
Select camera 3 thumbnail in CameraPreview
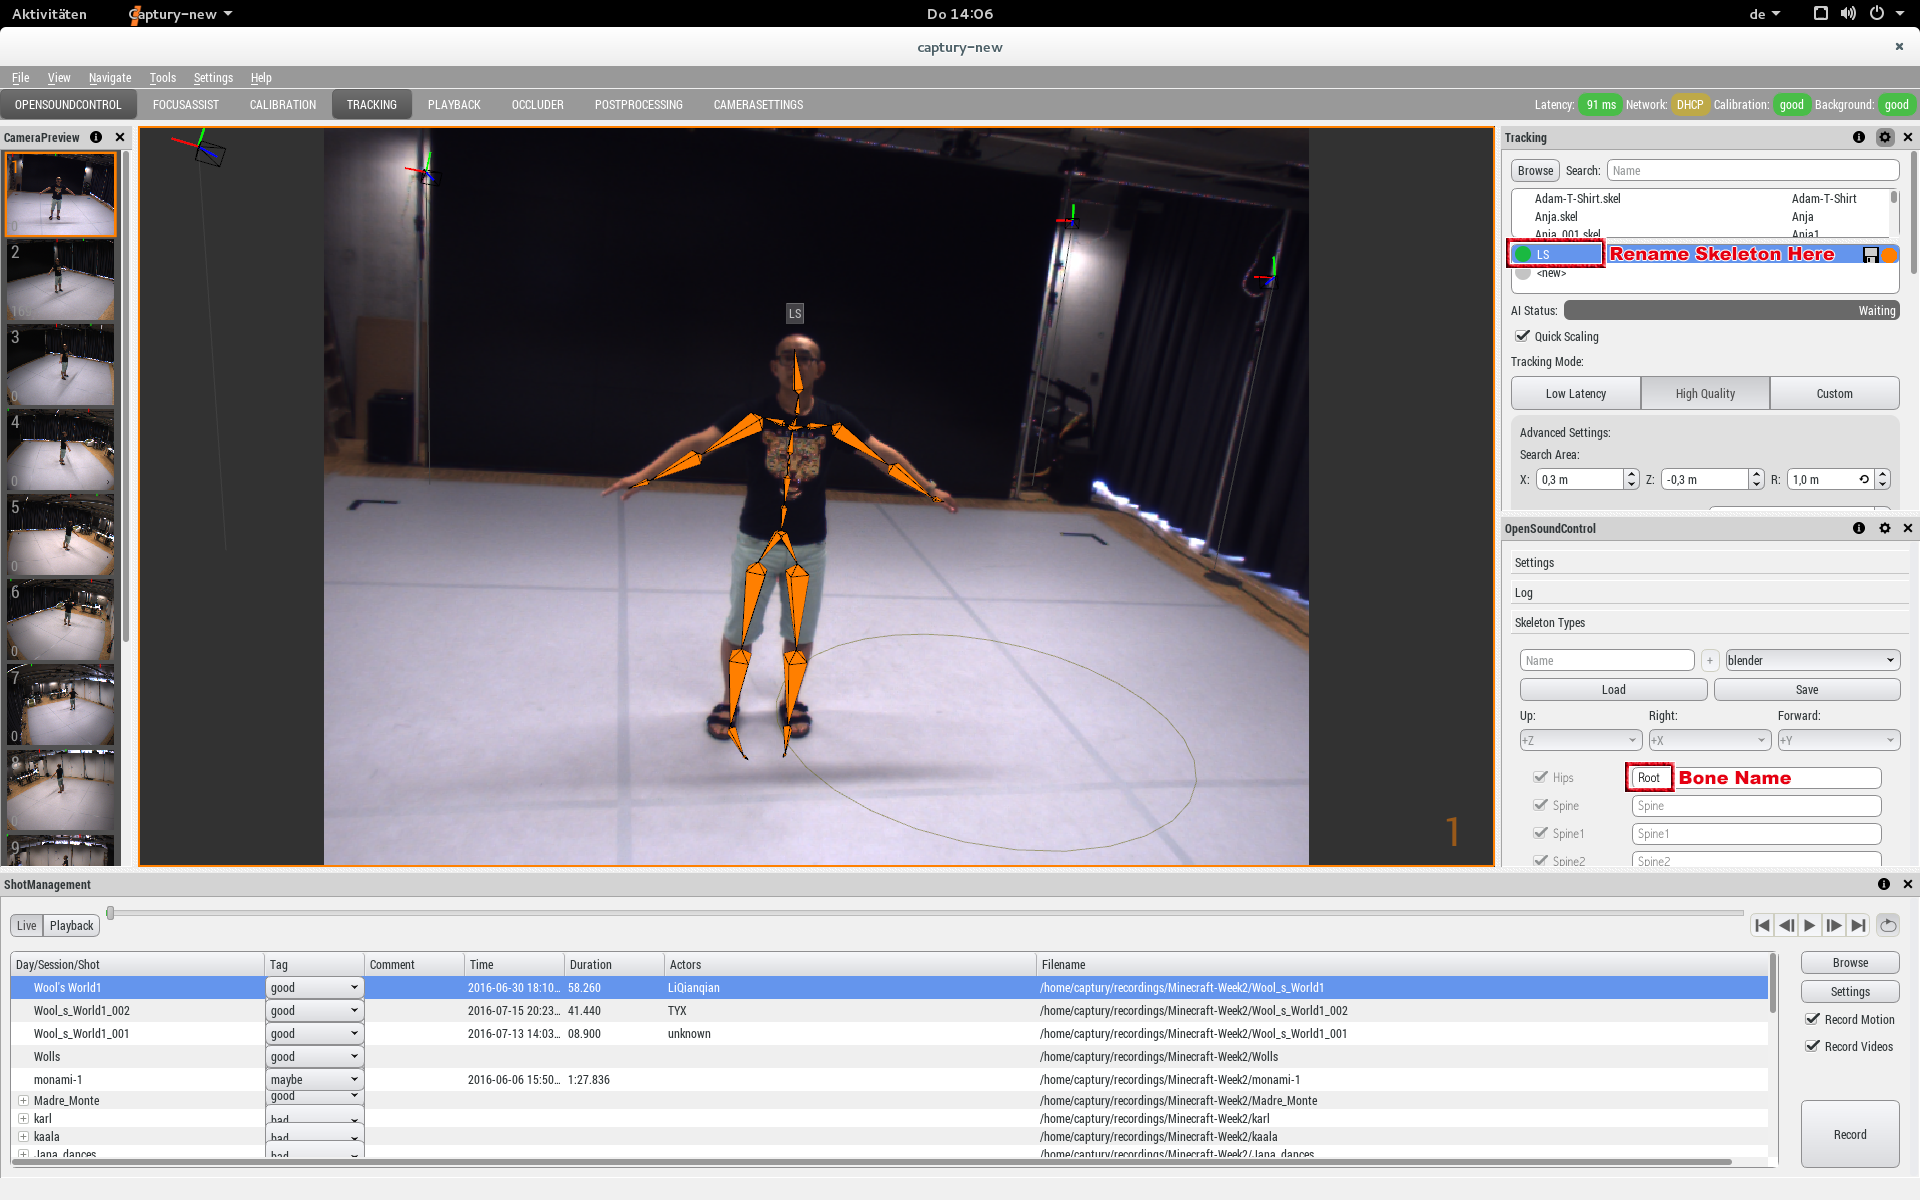pyautogui.click(x=60, y=364)
